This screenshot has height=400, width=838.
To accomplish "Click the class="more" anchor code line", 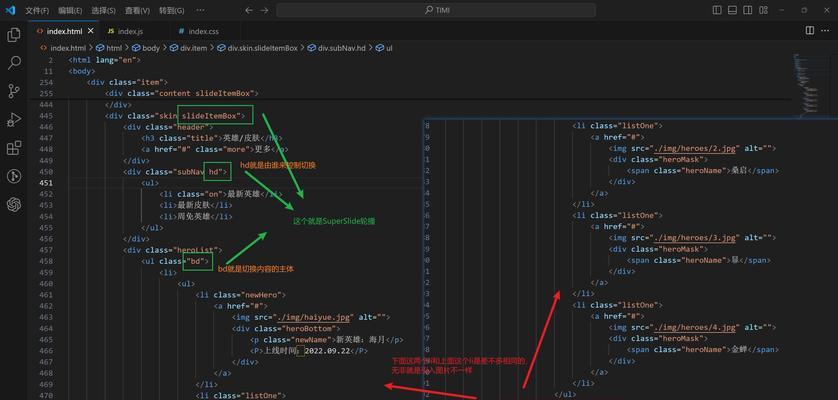I will 215,149.
